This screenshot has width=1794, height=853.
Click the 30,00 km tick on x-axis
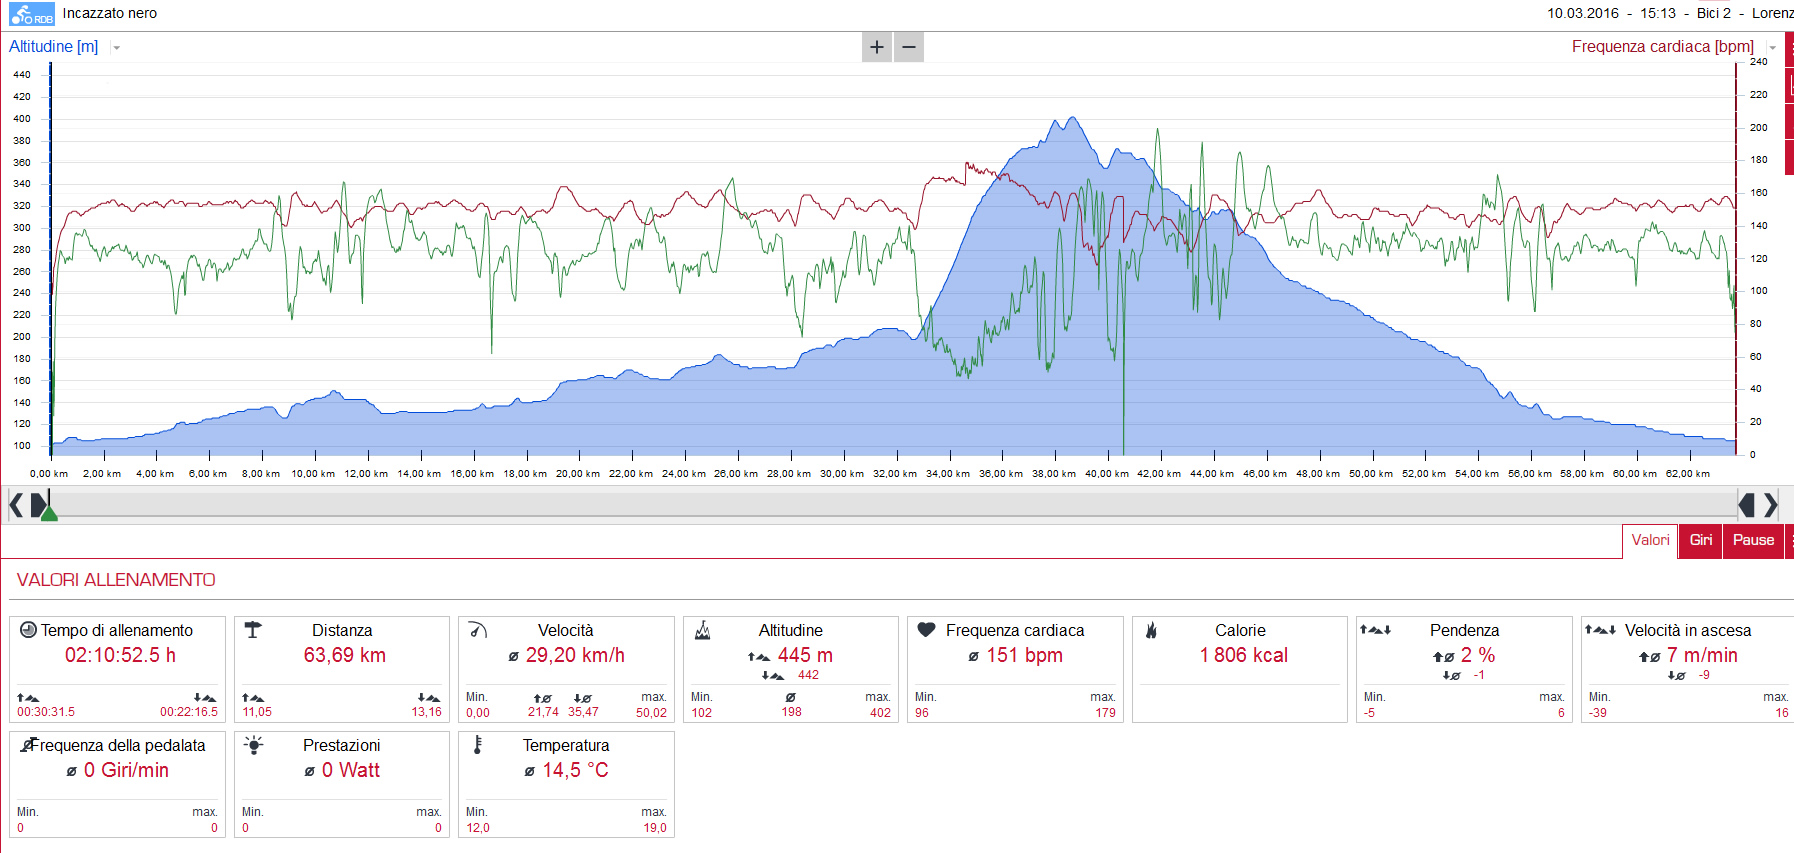click(842, 474)
